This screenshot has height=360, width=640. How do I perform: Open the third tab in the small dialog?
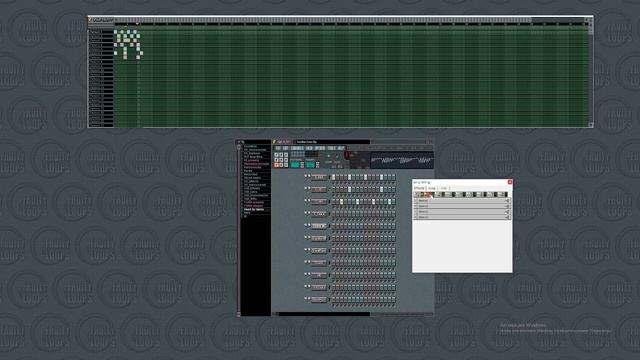pyautogui.click(x=444, y=188)
